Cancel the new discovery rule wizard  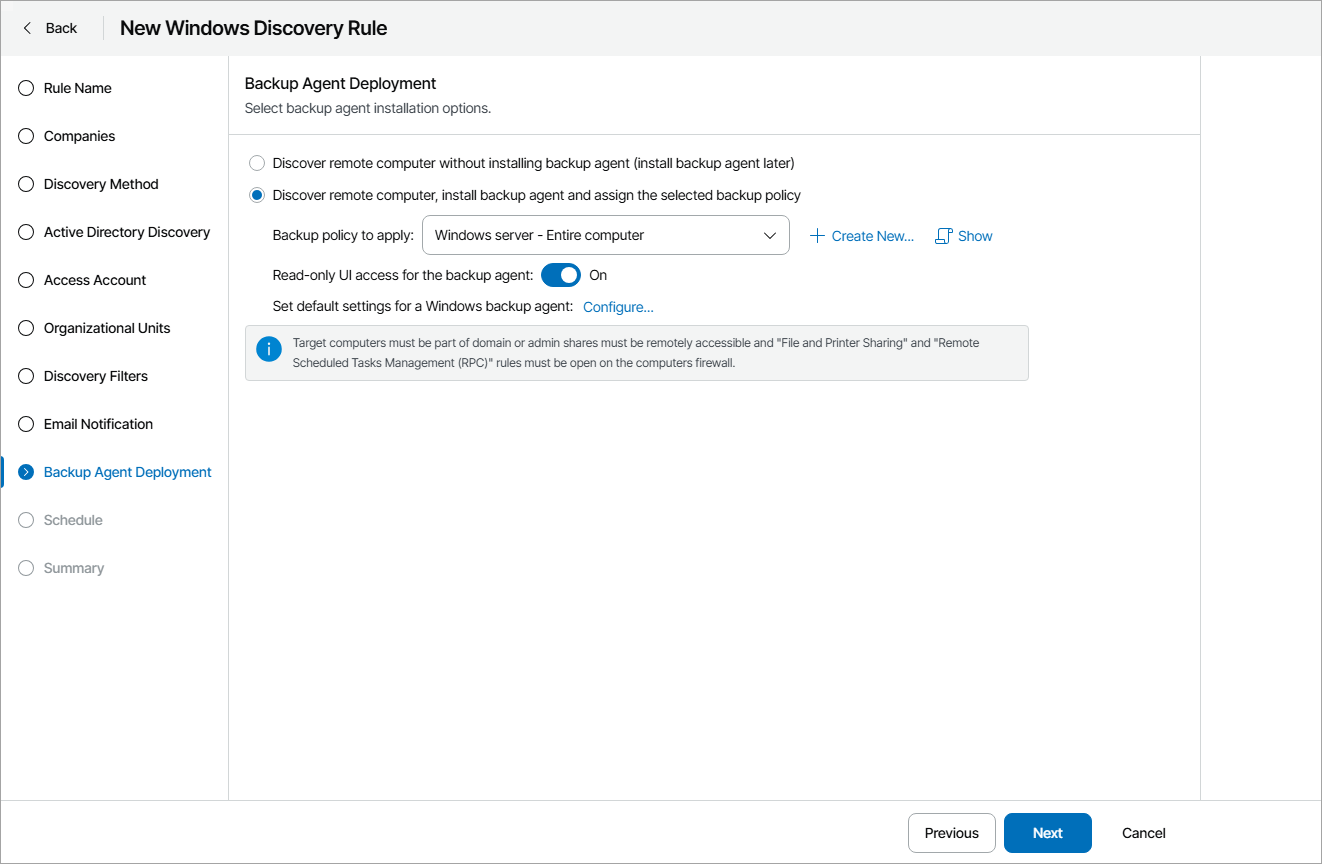click(1143, 833)
